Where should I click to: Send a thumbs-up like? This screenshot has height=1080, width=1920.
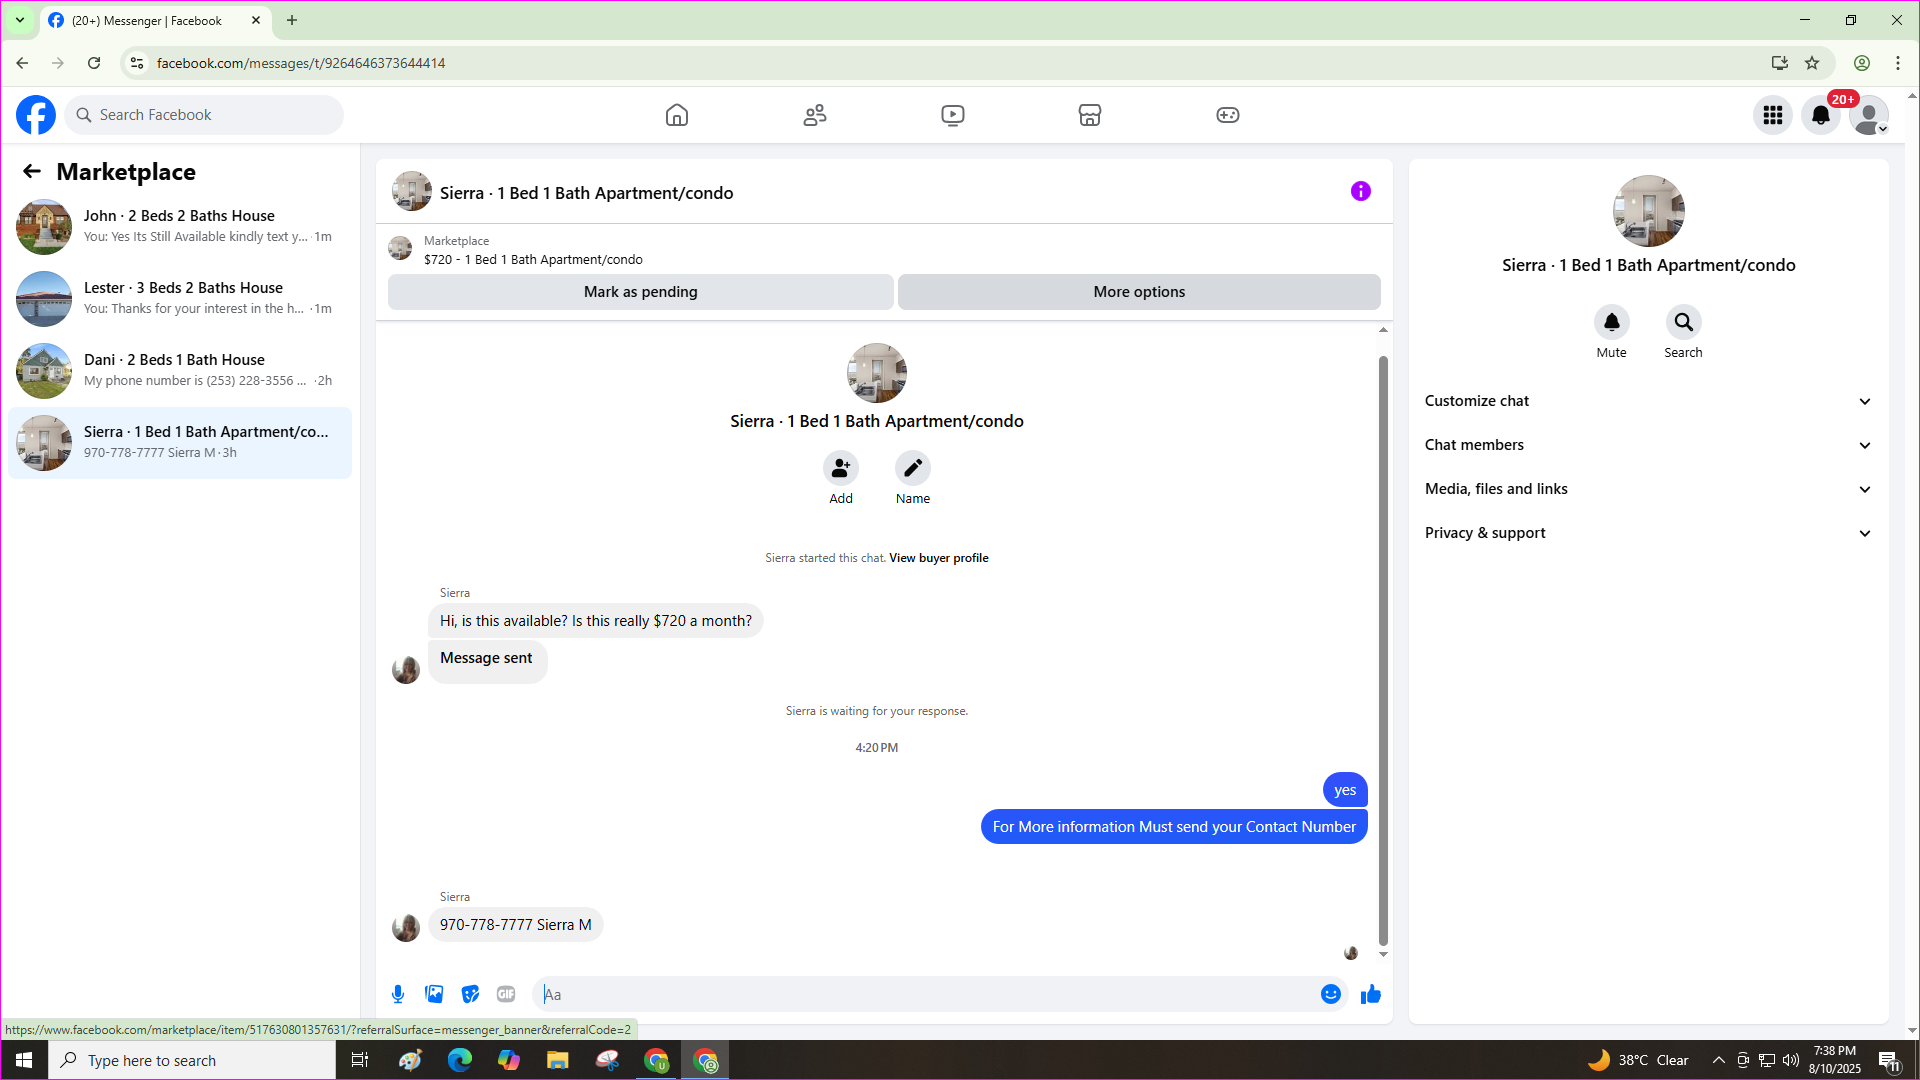(x=1371, y=994)
